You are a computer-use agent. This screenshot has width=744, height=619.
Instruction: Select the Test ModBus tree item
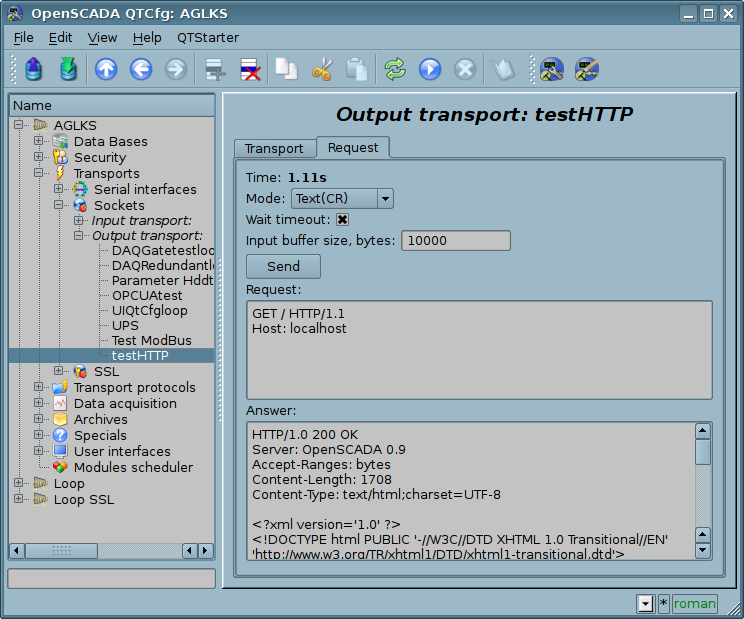pos(151,340)
